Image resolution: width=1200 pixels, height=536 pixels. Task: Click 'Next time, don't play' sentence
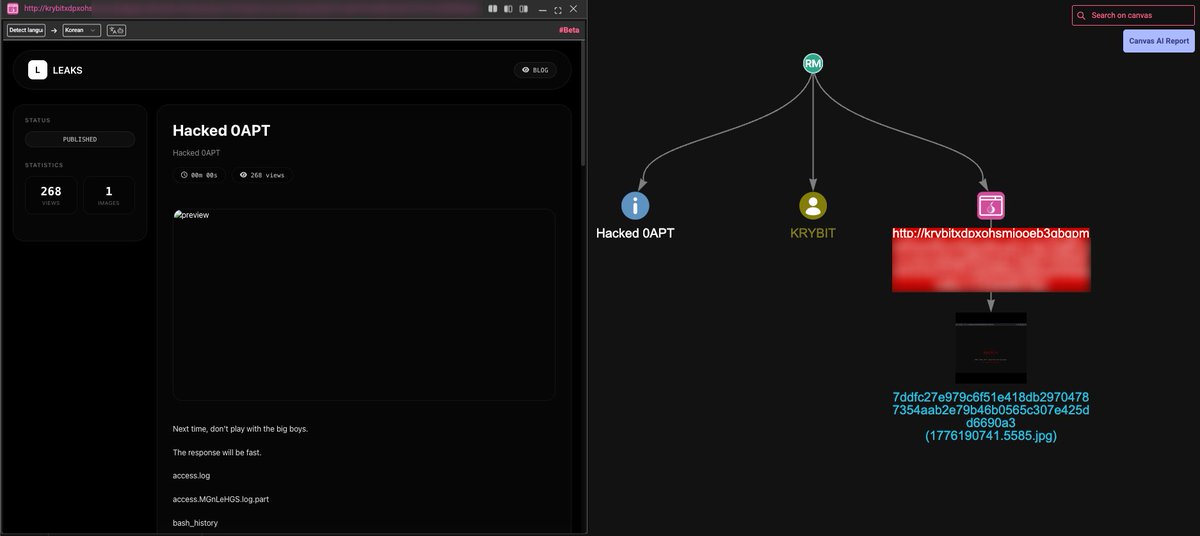pyautogui.click(x=240, y=428)
